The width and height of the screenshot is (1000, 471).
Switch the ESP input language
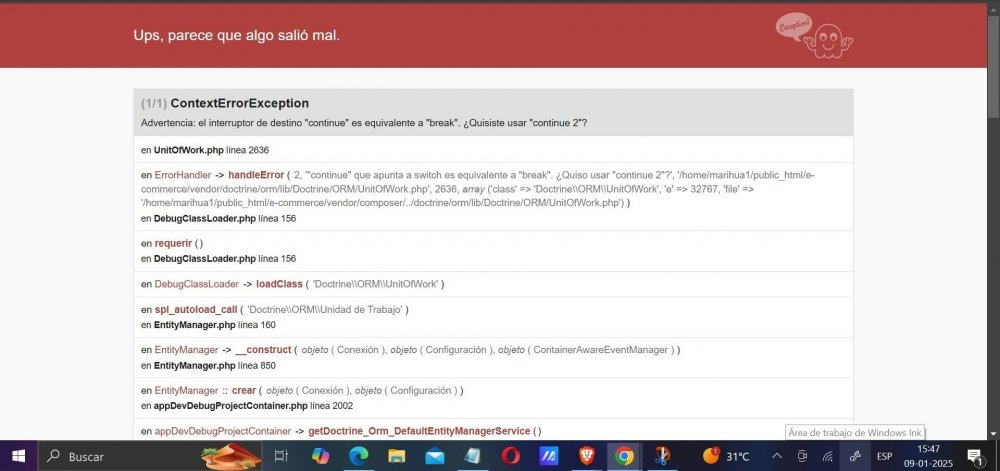pyautogui.click(x=884, y=456)
